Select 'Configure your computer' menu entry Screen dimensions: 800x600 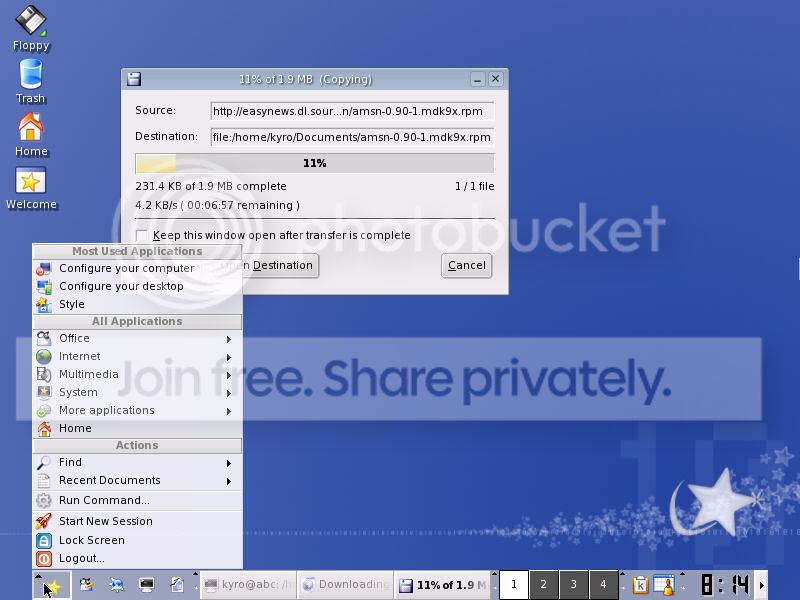click(x=126, y=268)
